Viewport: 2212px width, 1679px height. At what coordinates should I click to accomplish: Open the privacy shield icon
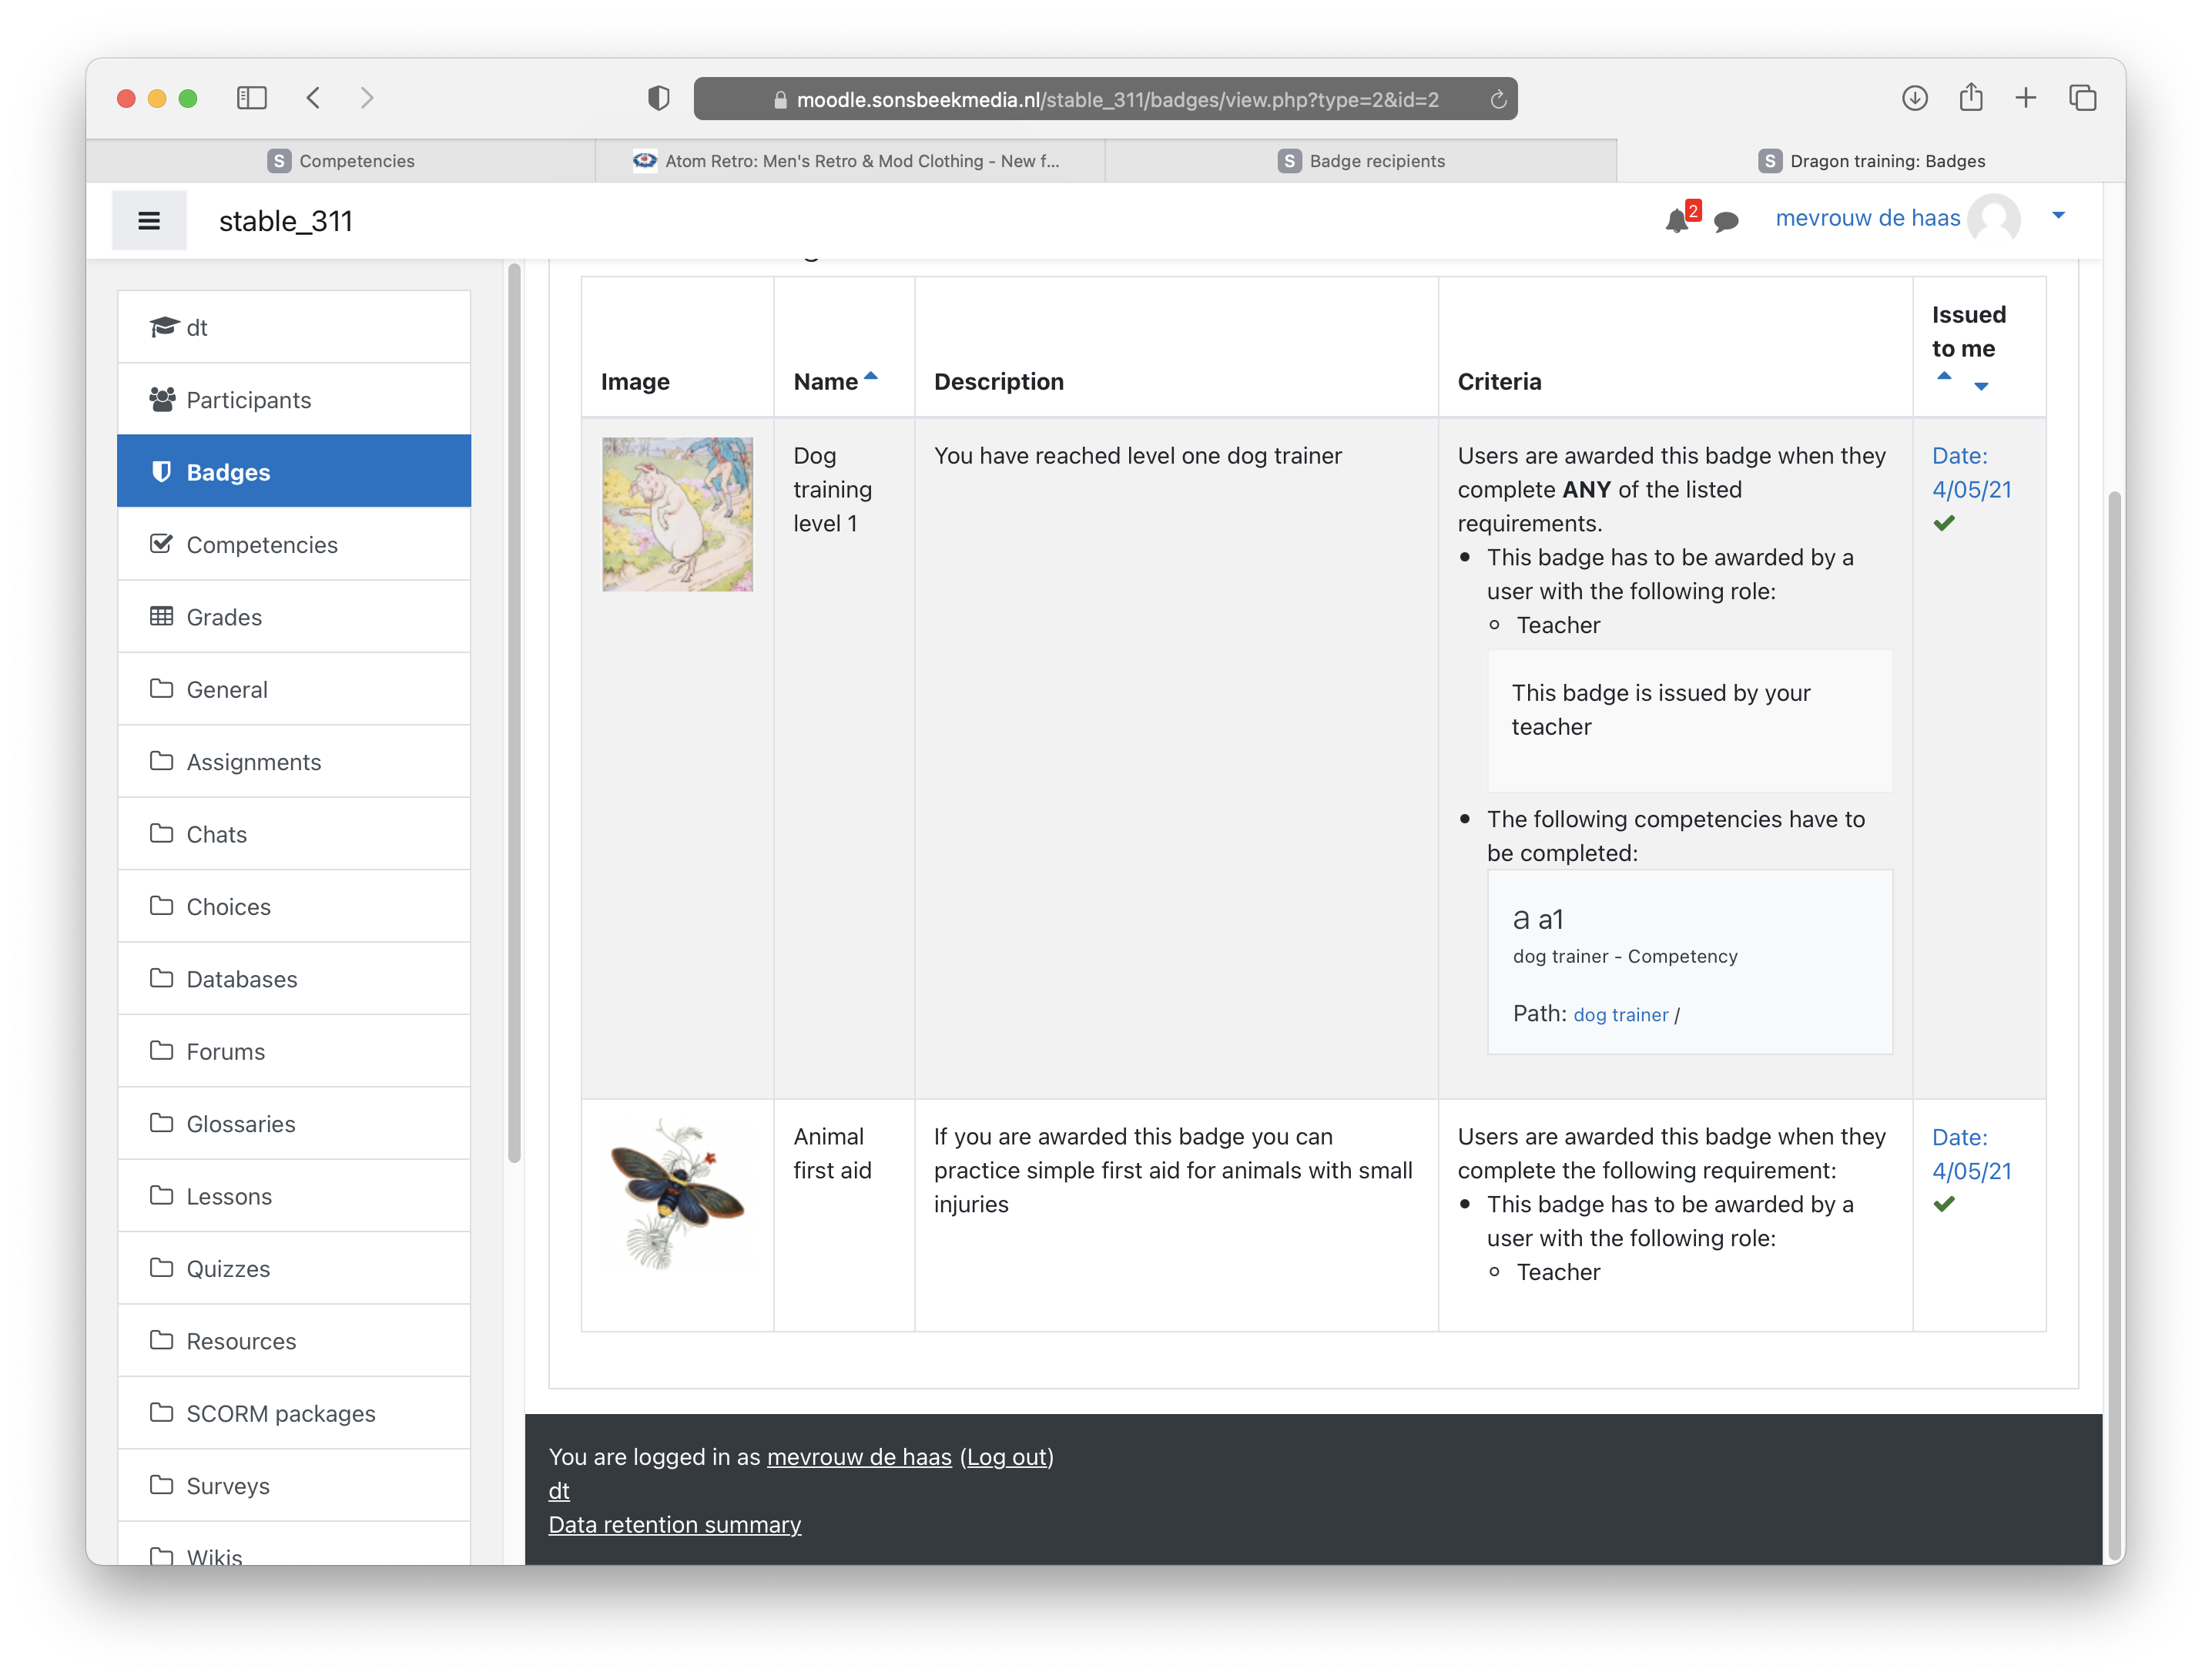click(x=658, y=98)
